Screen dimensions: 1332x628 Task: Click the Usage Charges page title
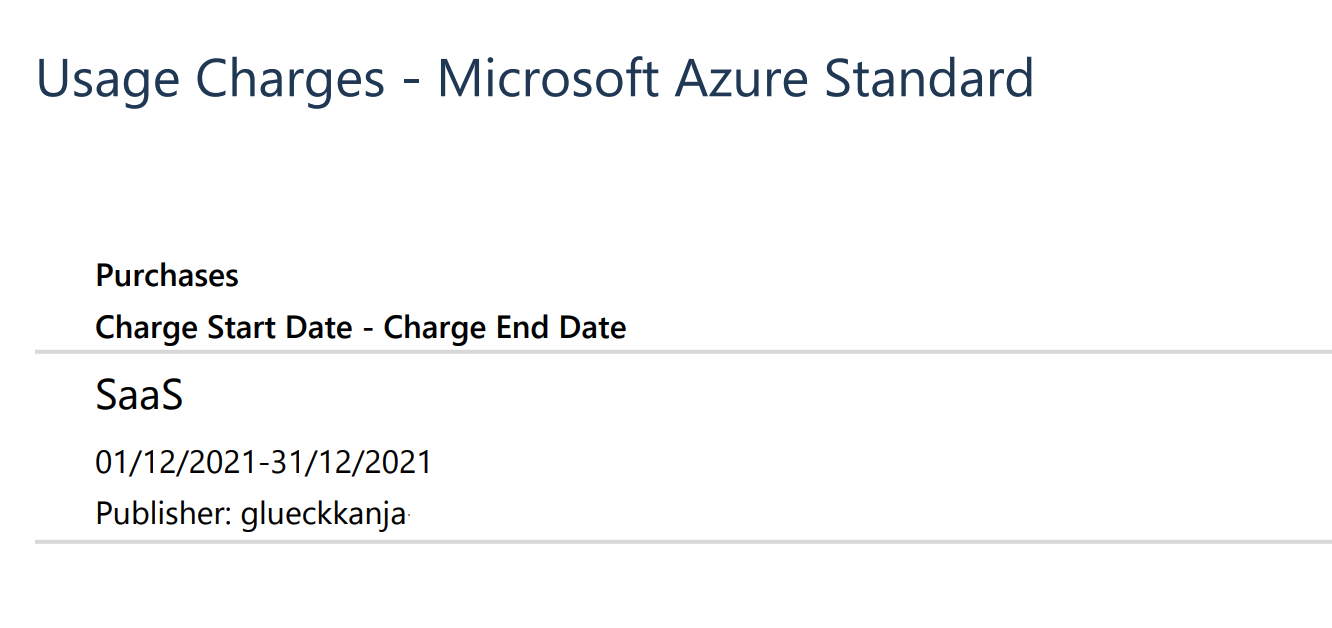pos(534,79)
